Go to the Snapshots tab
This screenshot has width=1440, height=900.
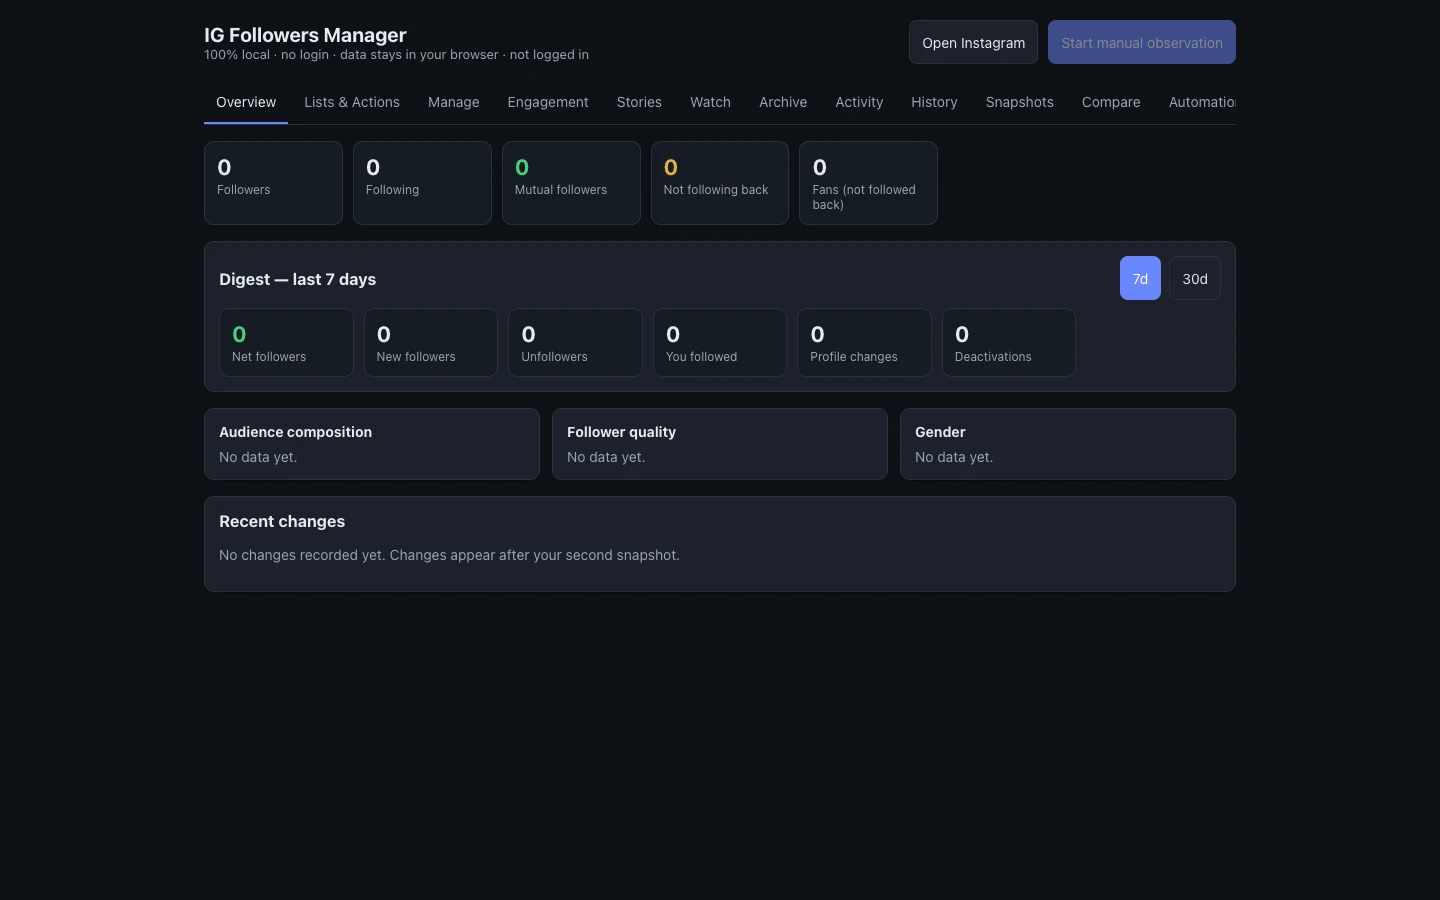pyautogui.click(x=1020, y=102)
